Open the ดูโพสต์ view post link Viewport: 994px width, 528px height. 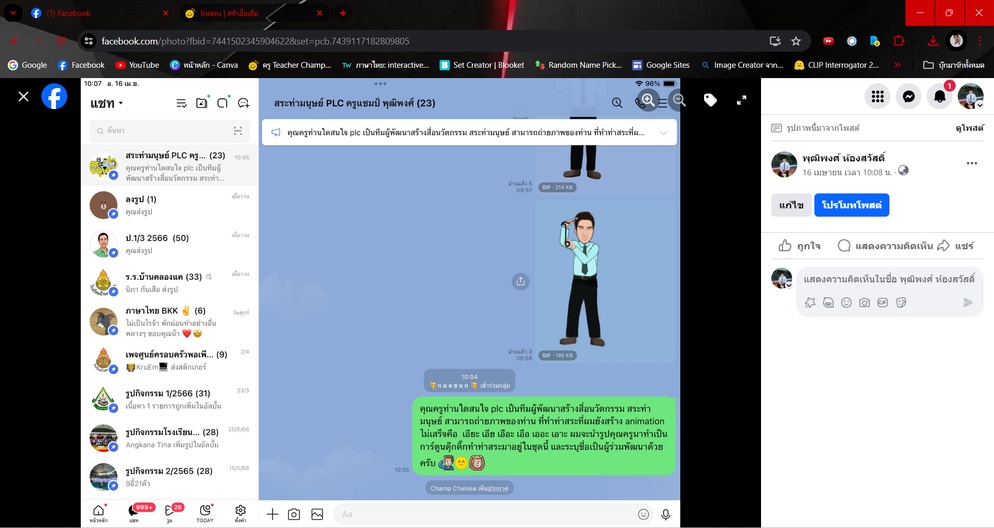coord(969,127)
